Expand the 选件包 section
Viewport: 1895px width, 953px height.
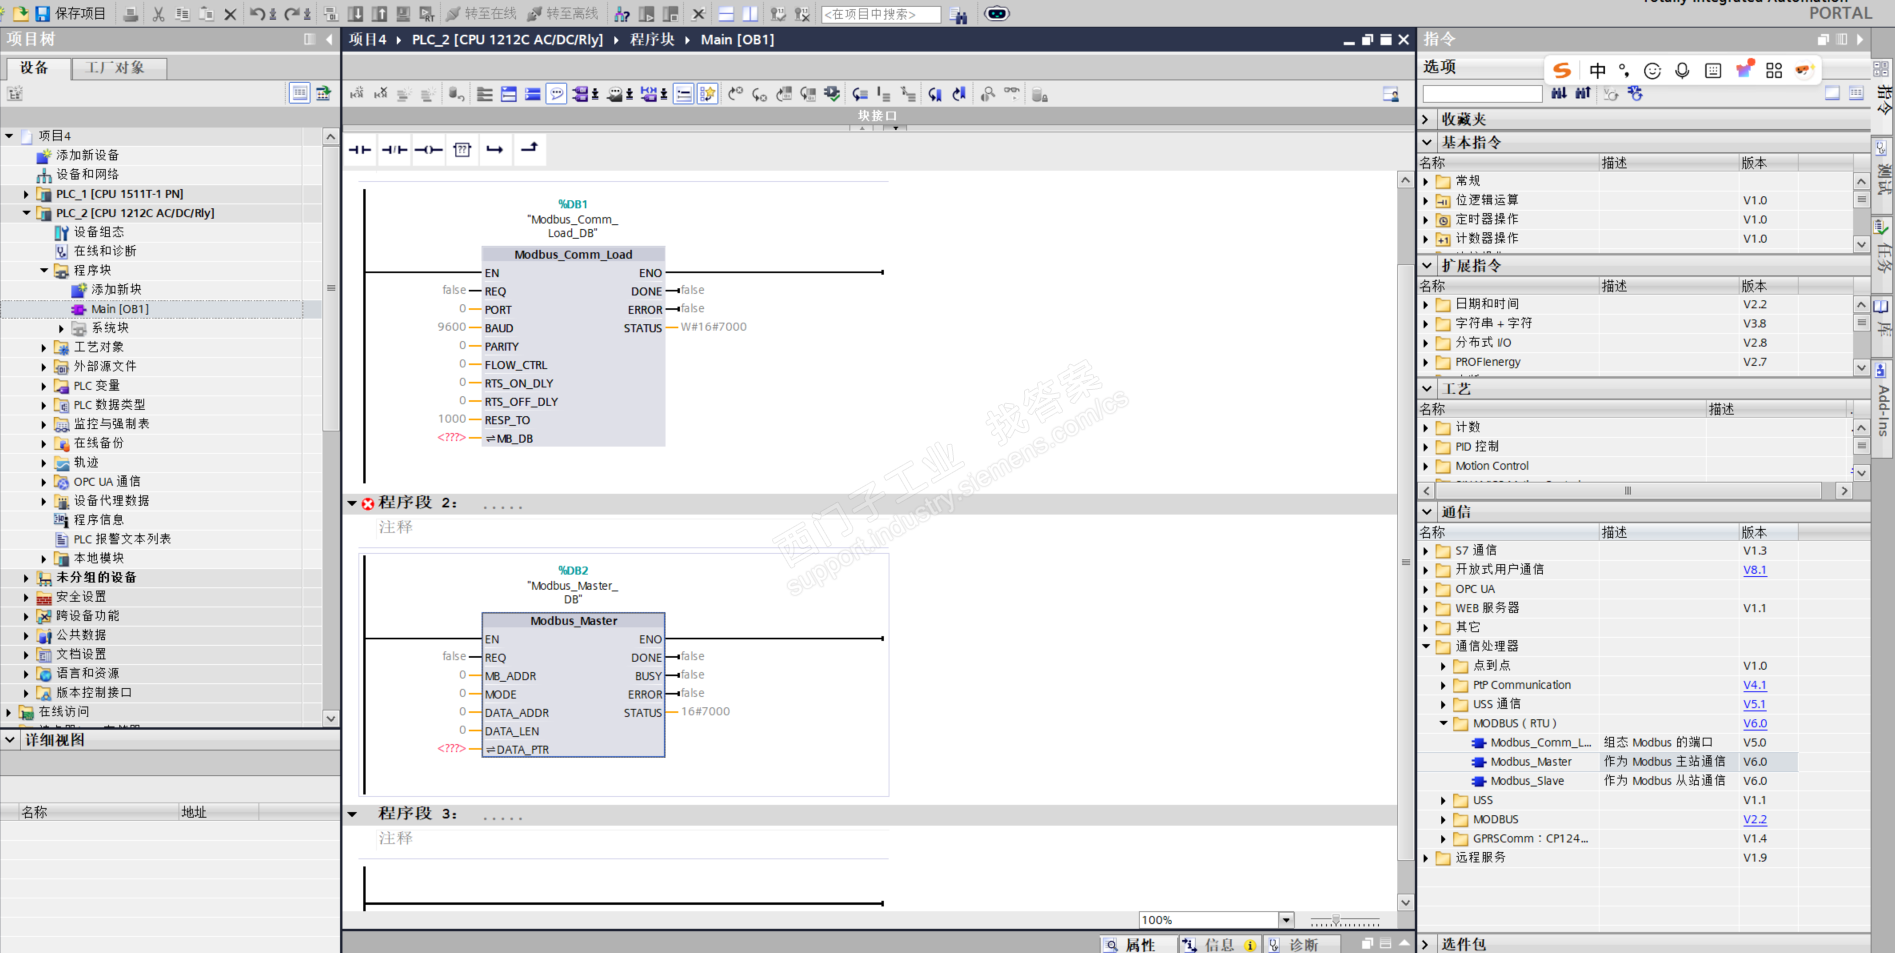point(1427,944)
